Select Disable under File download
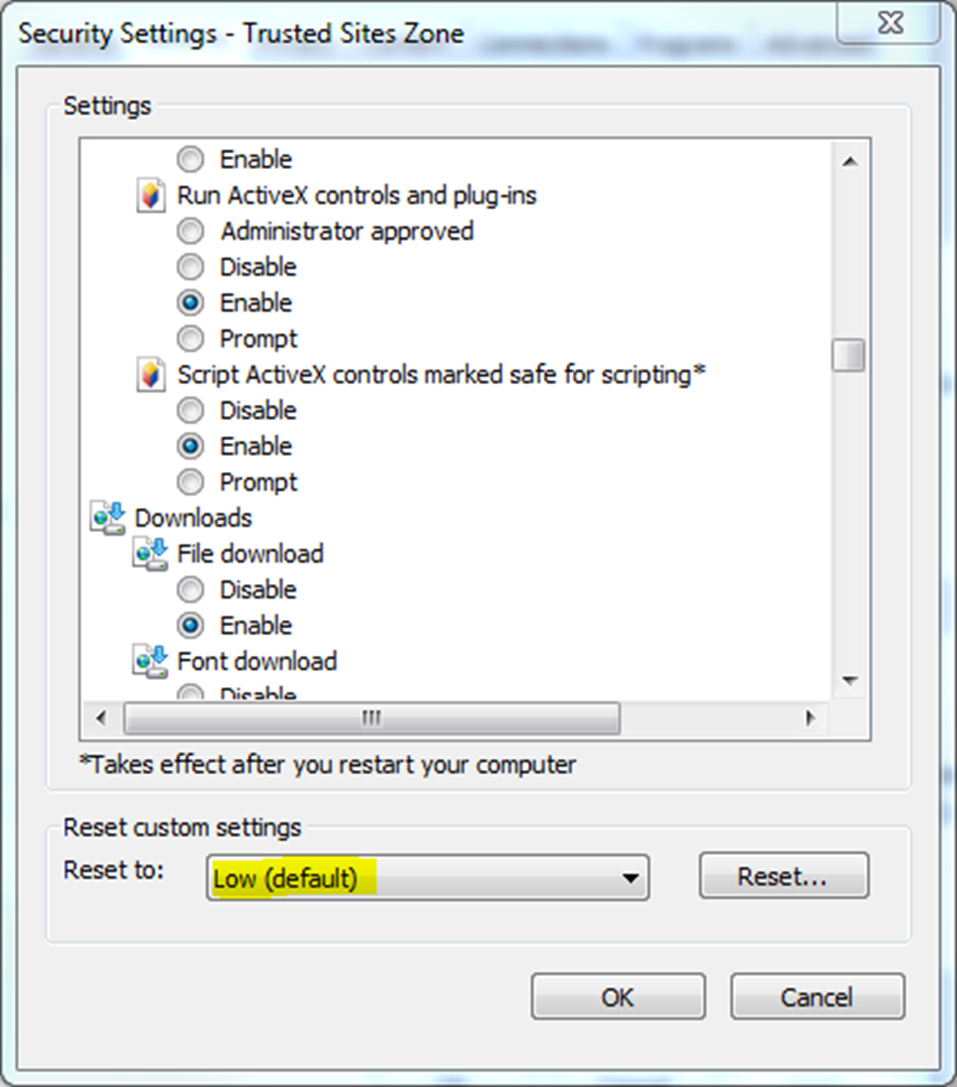Image resolution: width=957 pixels, height=1087 pixels. pos(190,590)
